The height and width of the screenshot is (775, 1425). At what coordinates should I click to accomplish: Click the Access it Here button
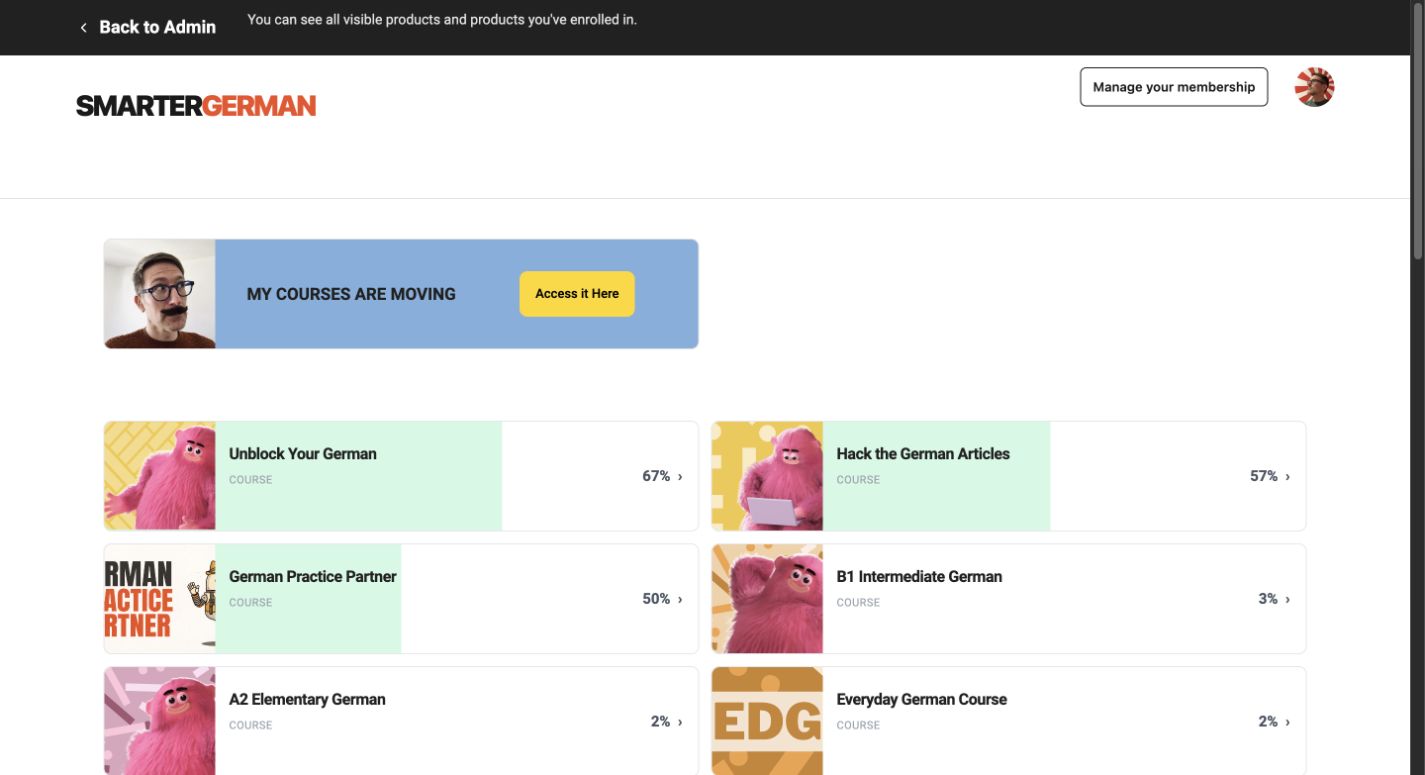(577, 294)
